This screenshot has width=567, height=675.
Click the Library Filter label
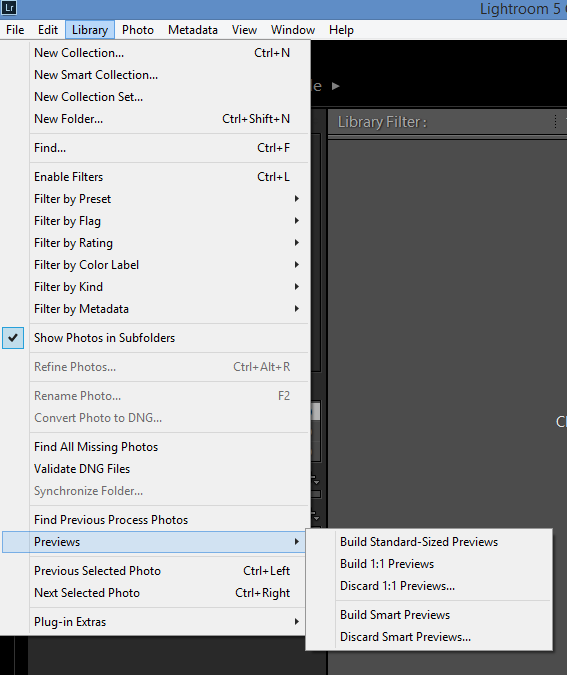coord(382,122)
